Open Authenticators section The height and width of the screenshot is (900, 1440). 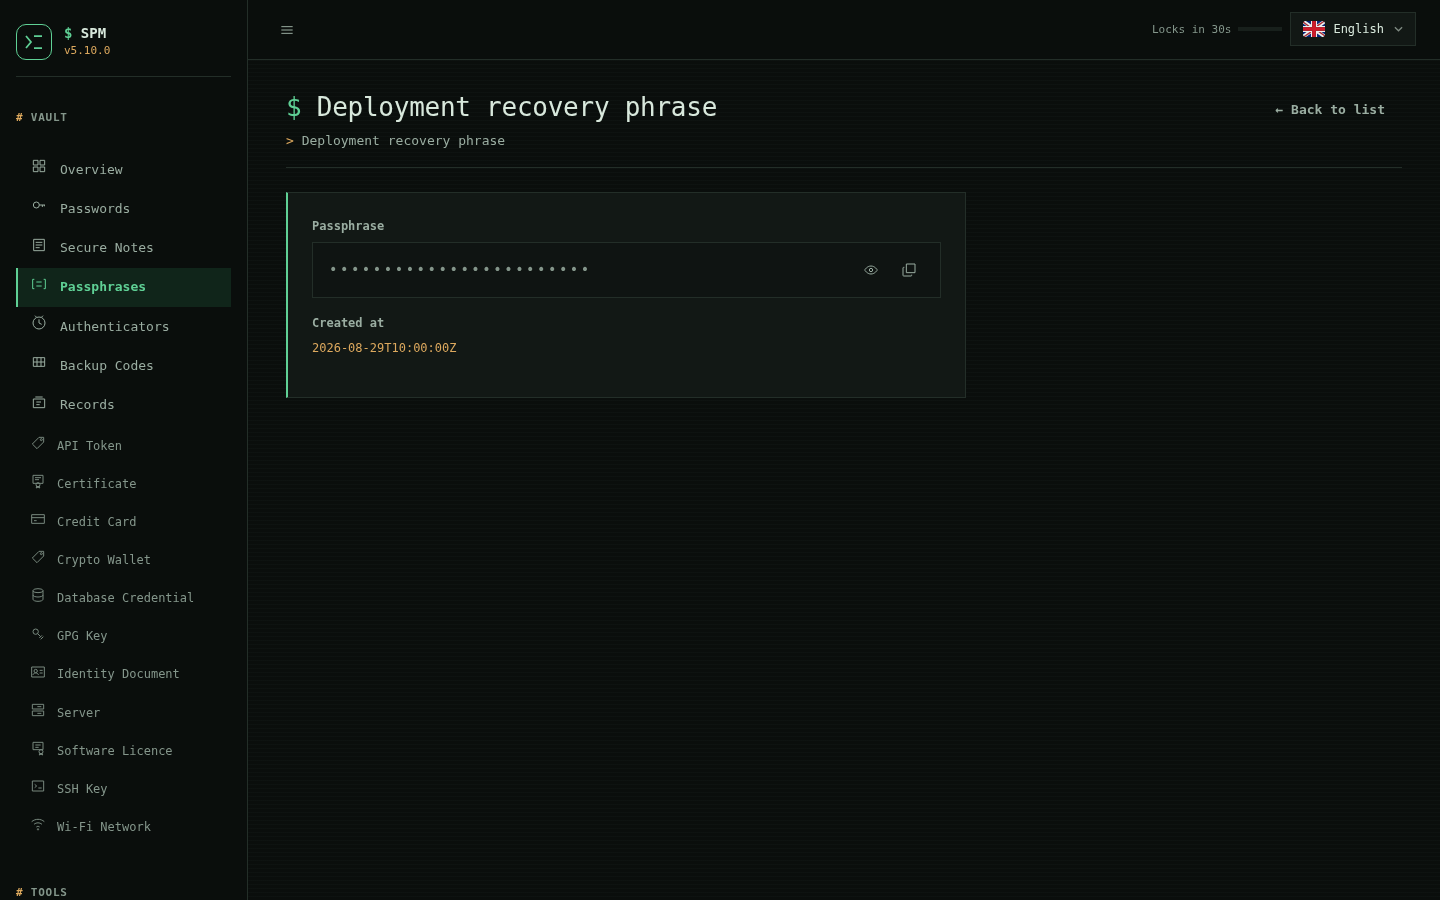[124, 326]
